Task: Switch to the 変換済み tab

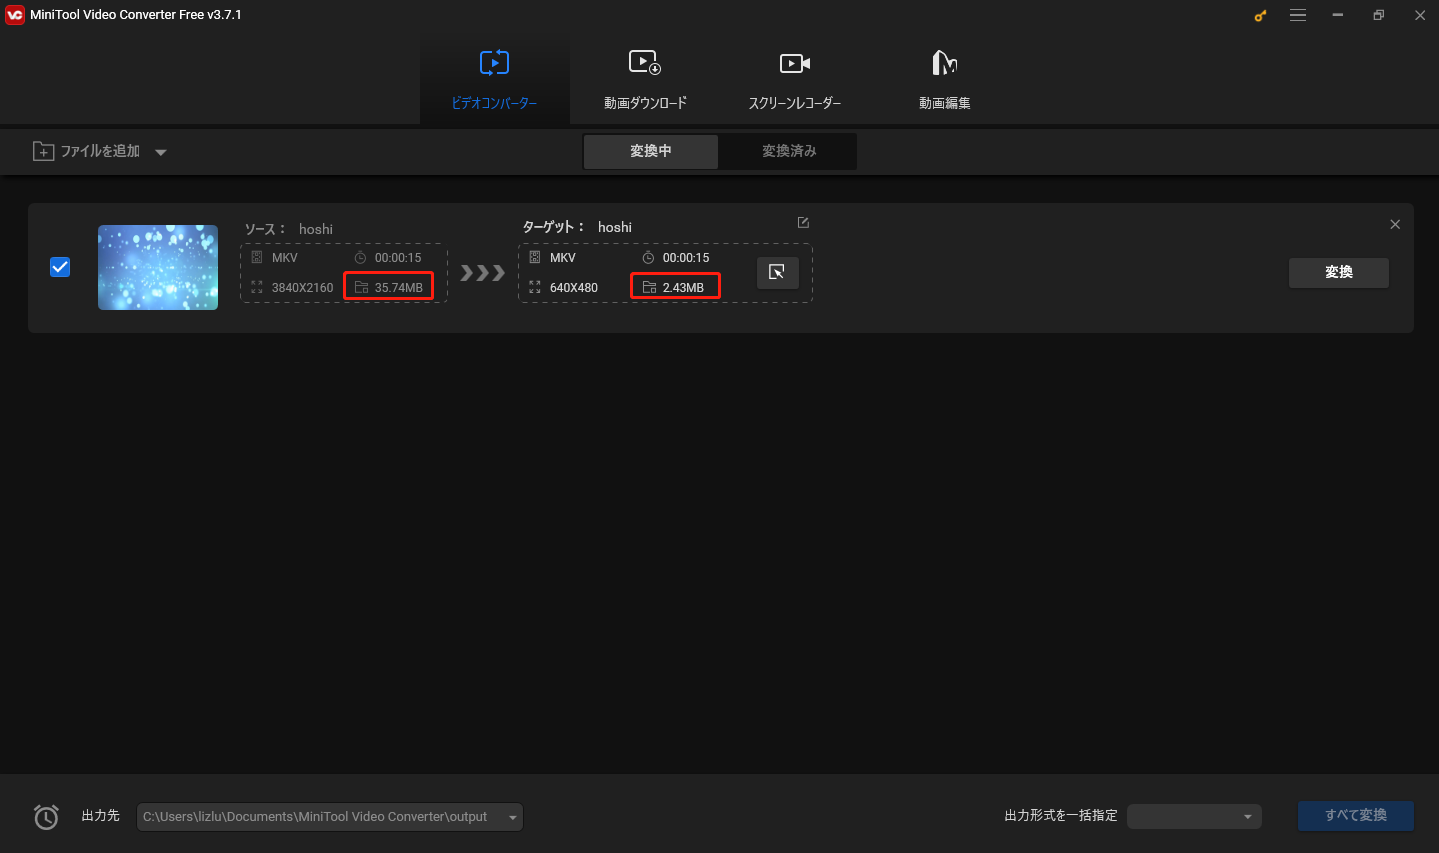Action: click(x=789, y=151)
